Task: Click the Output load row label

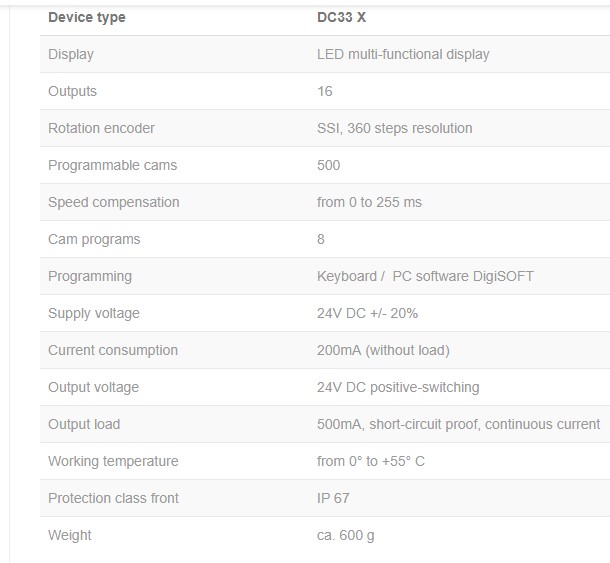Action: point(84,424)
